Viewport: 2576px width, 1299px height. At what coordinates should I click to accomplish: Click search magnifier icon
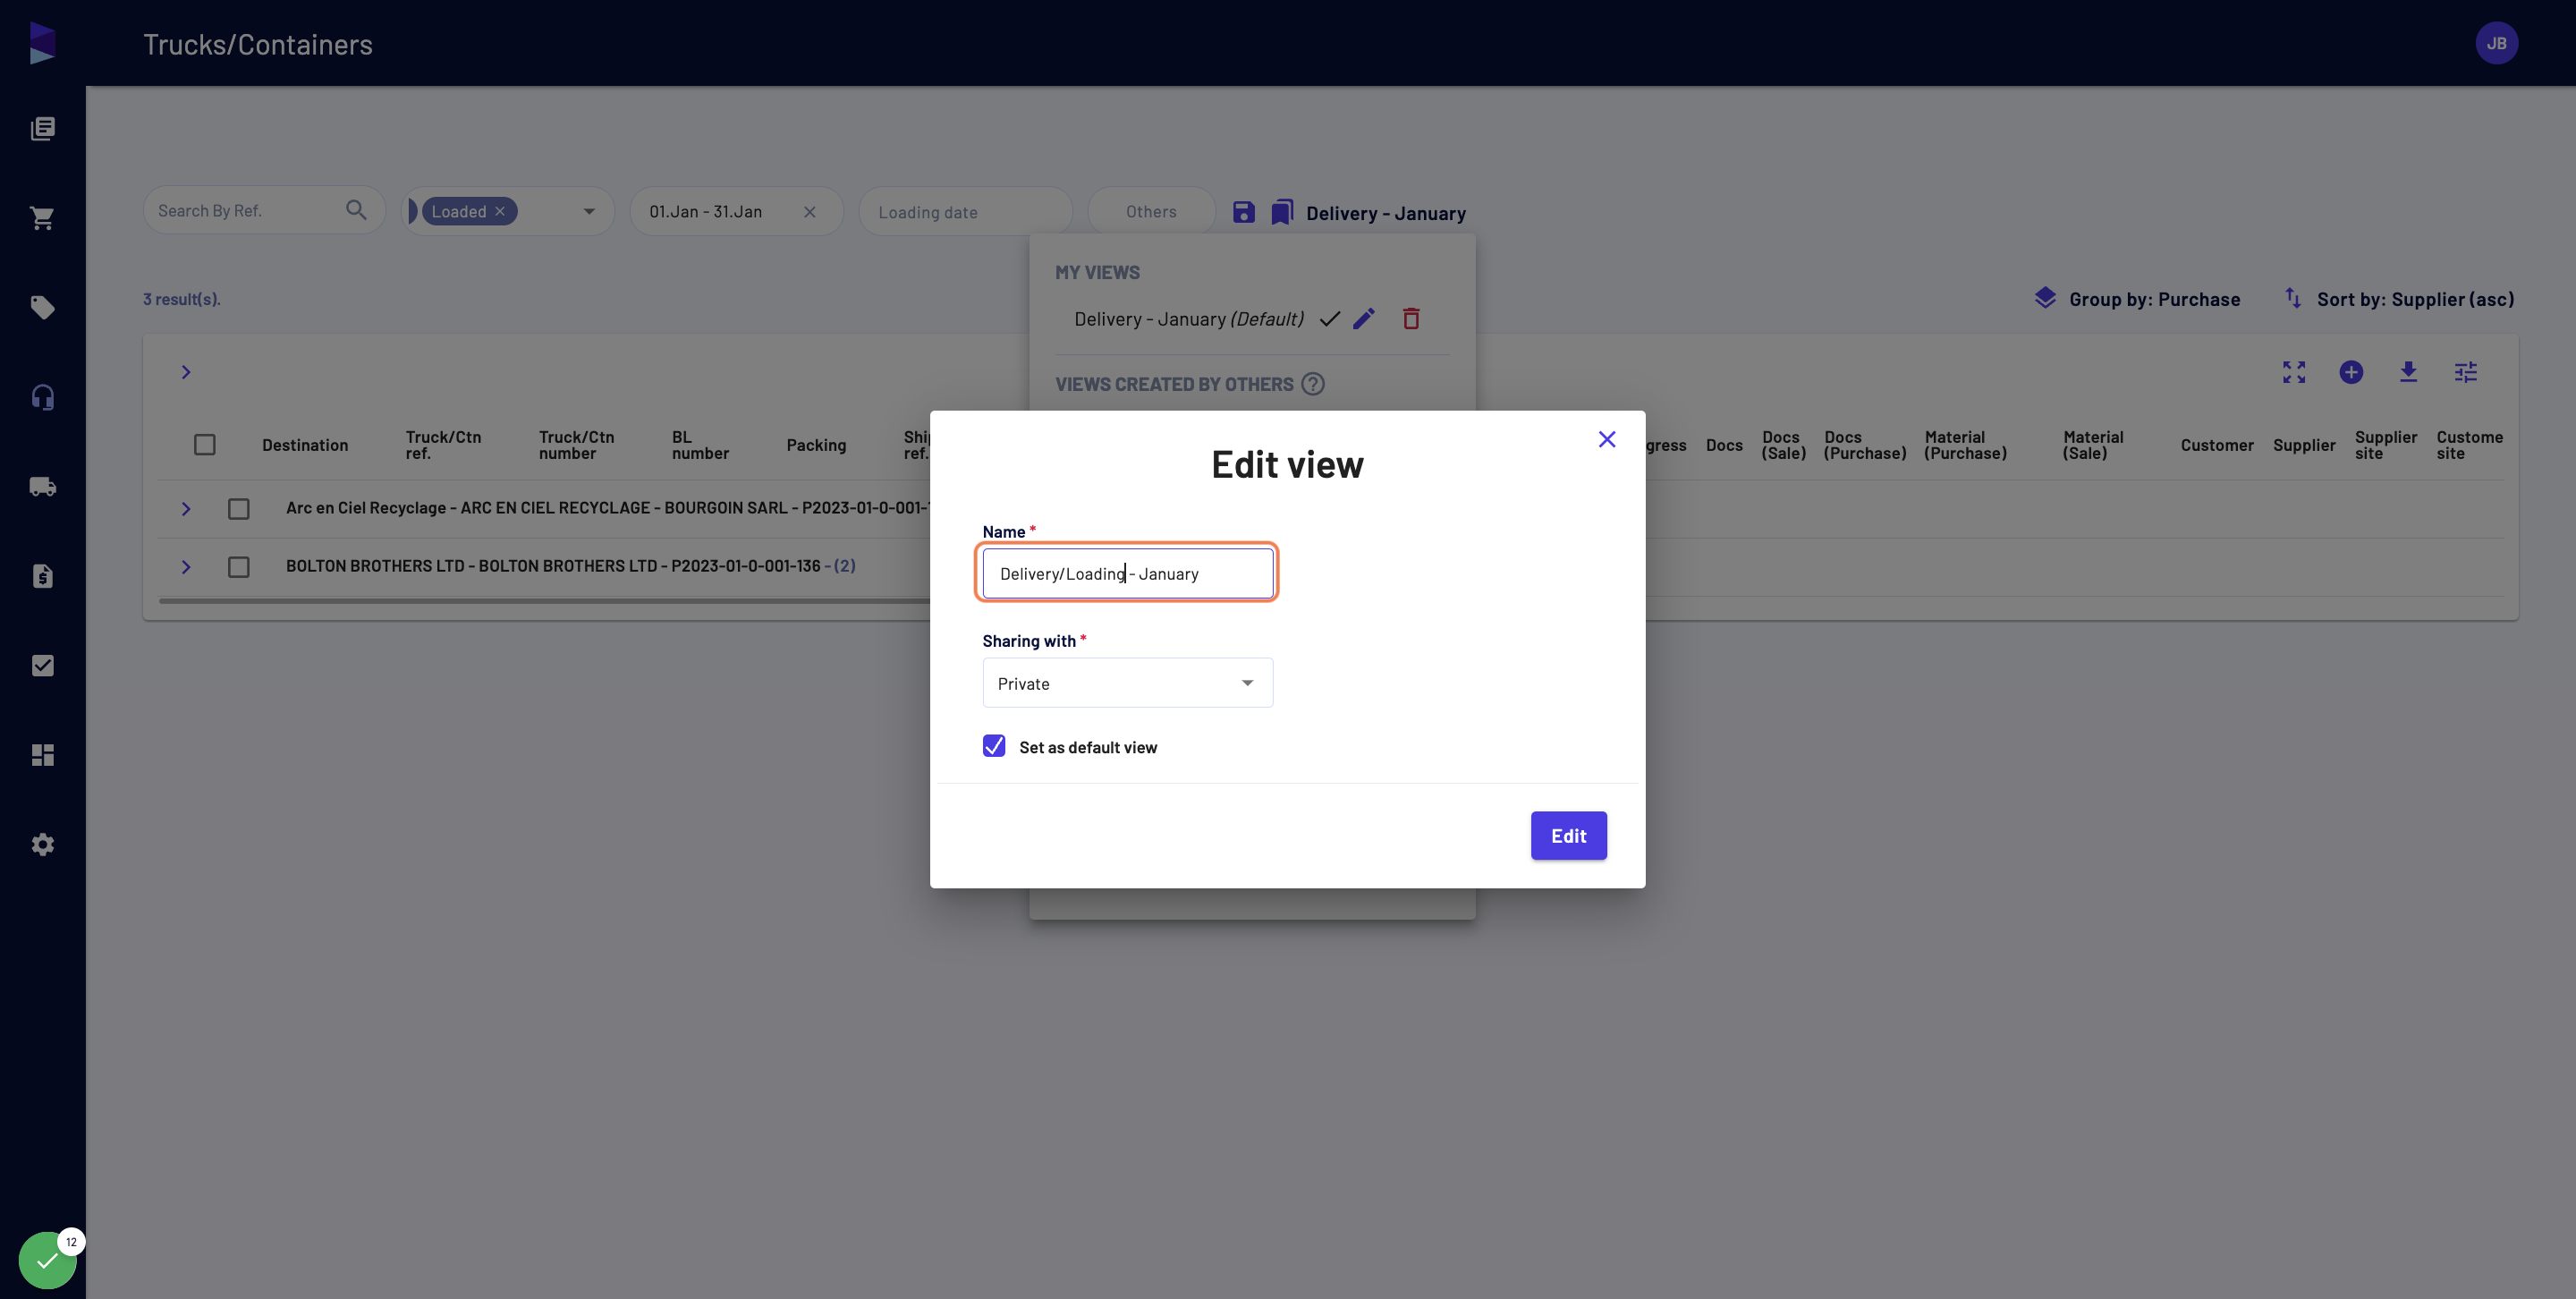[x=356, y=210]
